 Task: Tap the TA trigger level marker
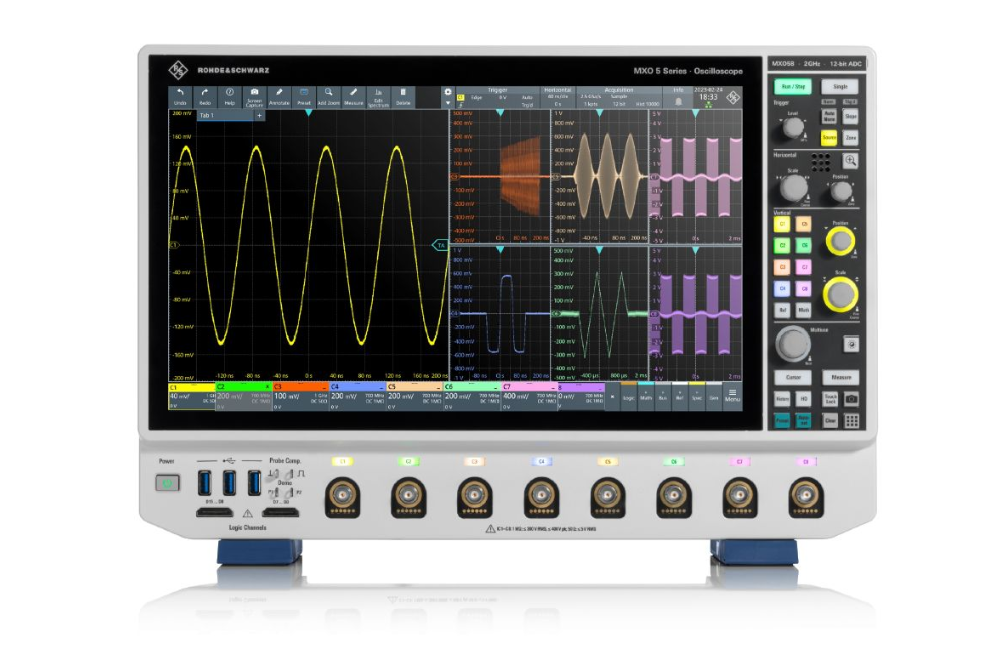click(440, 245)
